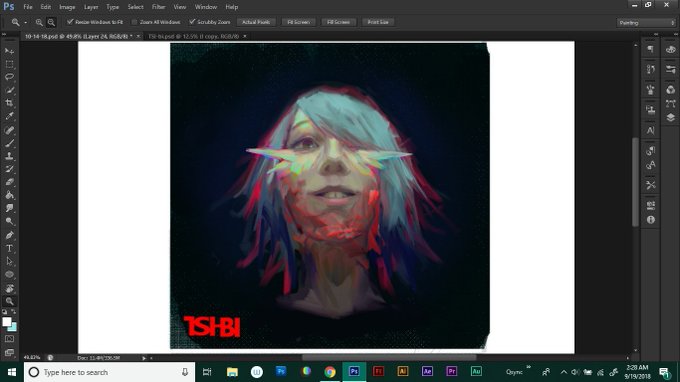Click the horizontal canvas scrollbar thumb
680x382 pixels.
(389, 358)
